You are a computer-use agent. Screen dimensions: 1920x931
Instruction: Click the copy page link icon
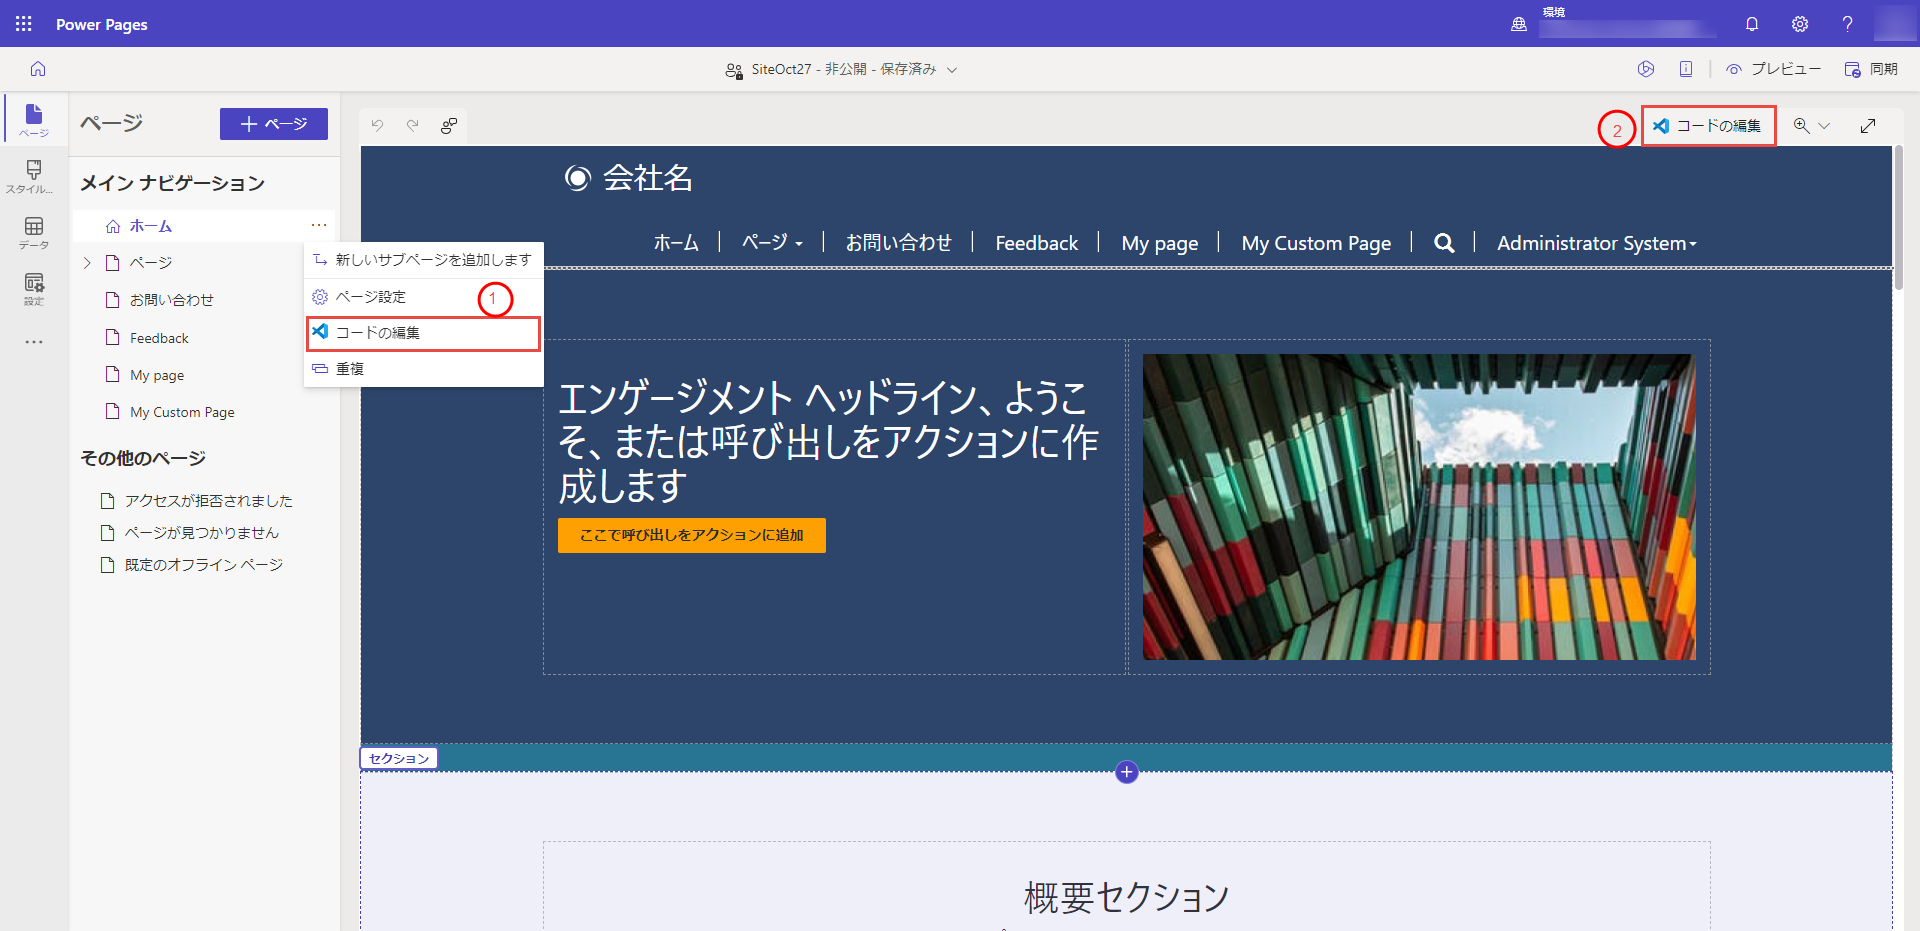pos(449,125)
